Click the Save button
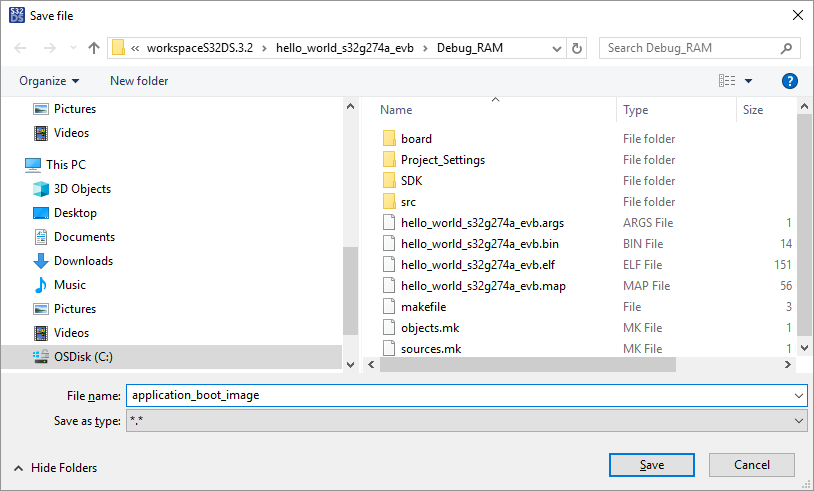Viewport: 814px width, 491px height. click(x=652, y=465)
